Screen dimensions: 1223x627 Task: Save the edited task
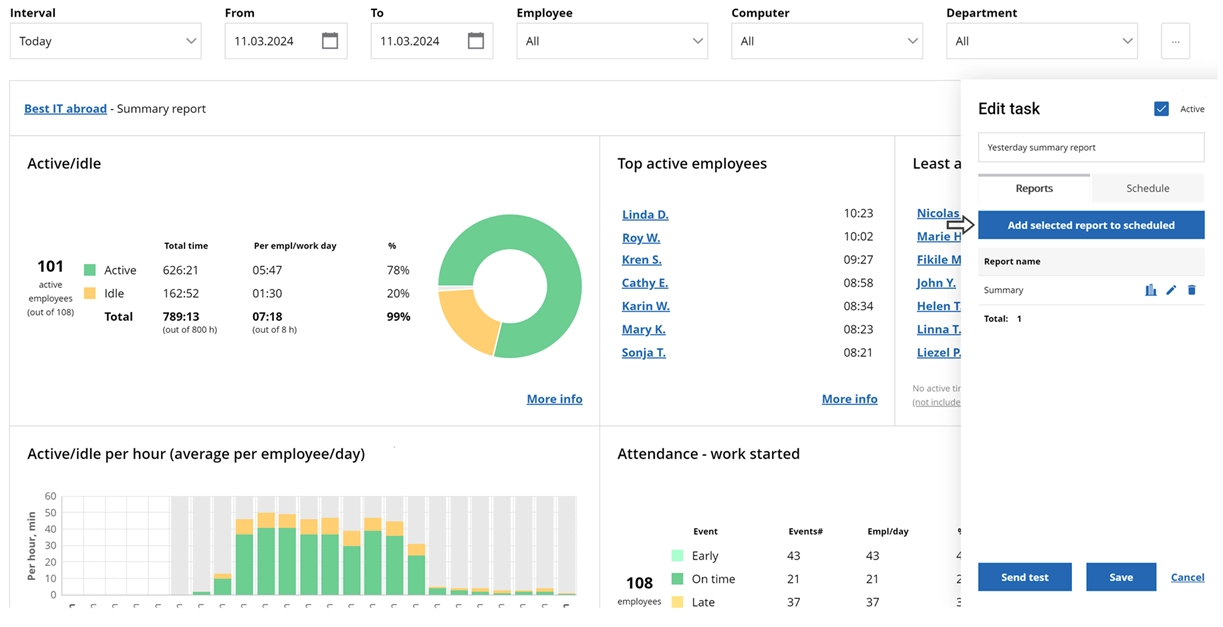coord(1121,577)
